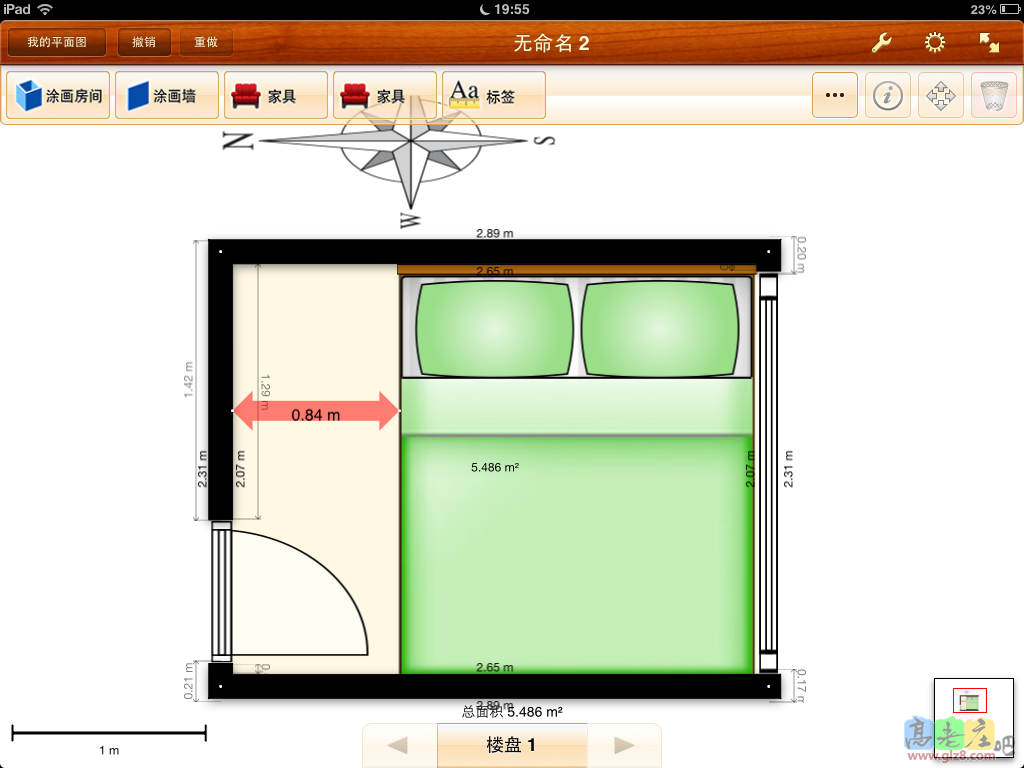The width and height of the screenshot is (1024, 768).
Task: Show object info with the i icon
Action: coord(888,96)
